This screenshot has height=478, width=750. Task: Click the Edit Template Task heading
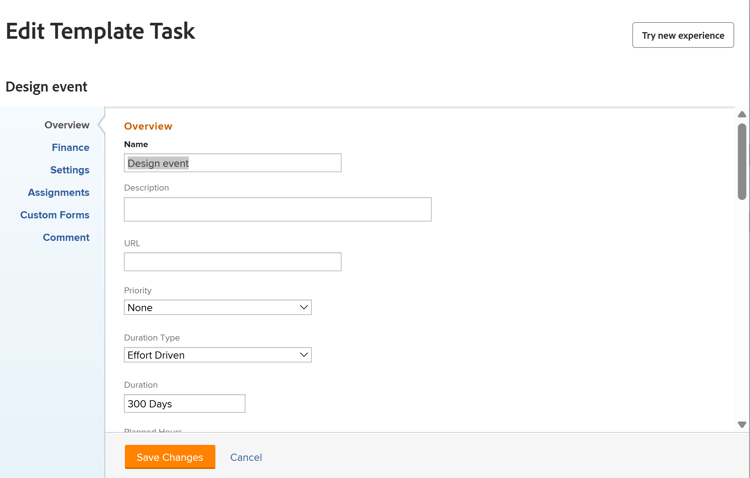(100, 31)
